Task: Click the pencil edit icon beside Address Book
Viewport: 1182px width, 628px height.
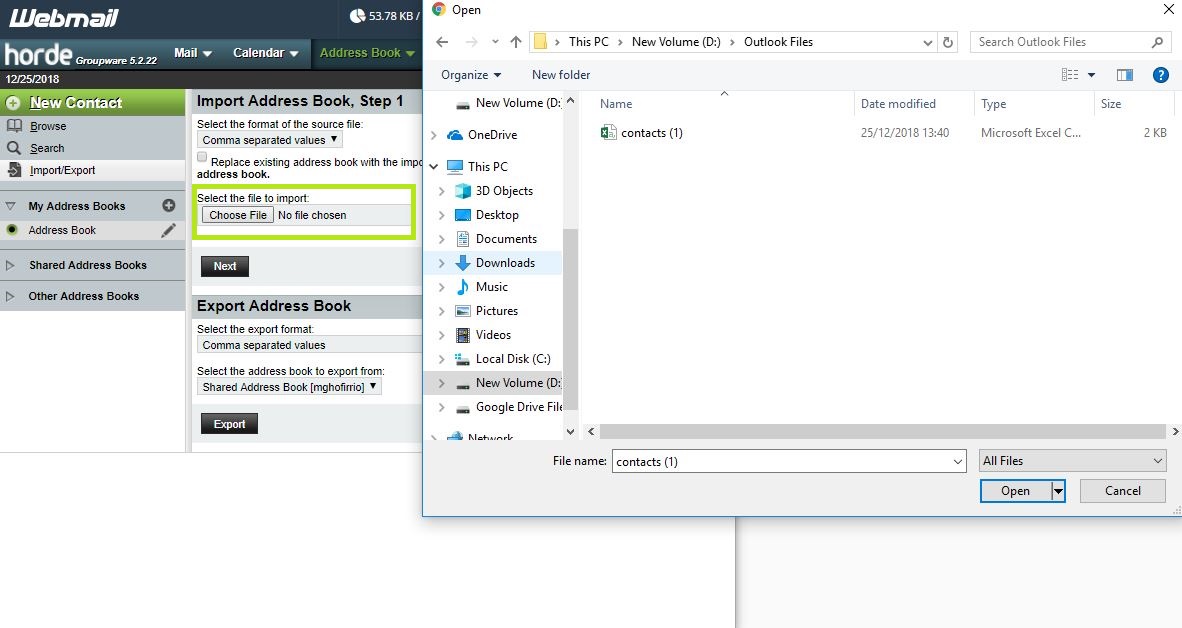Action: pos(169,230)
